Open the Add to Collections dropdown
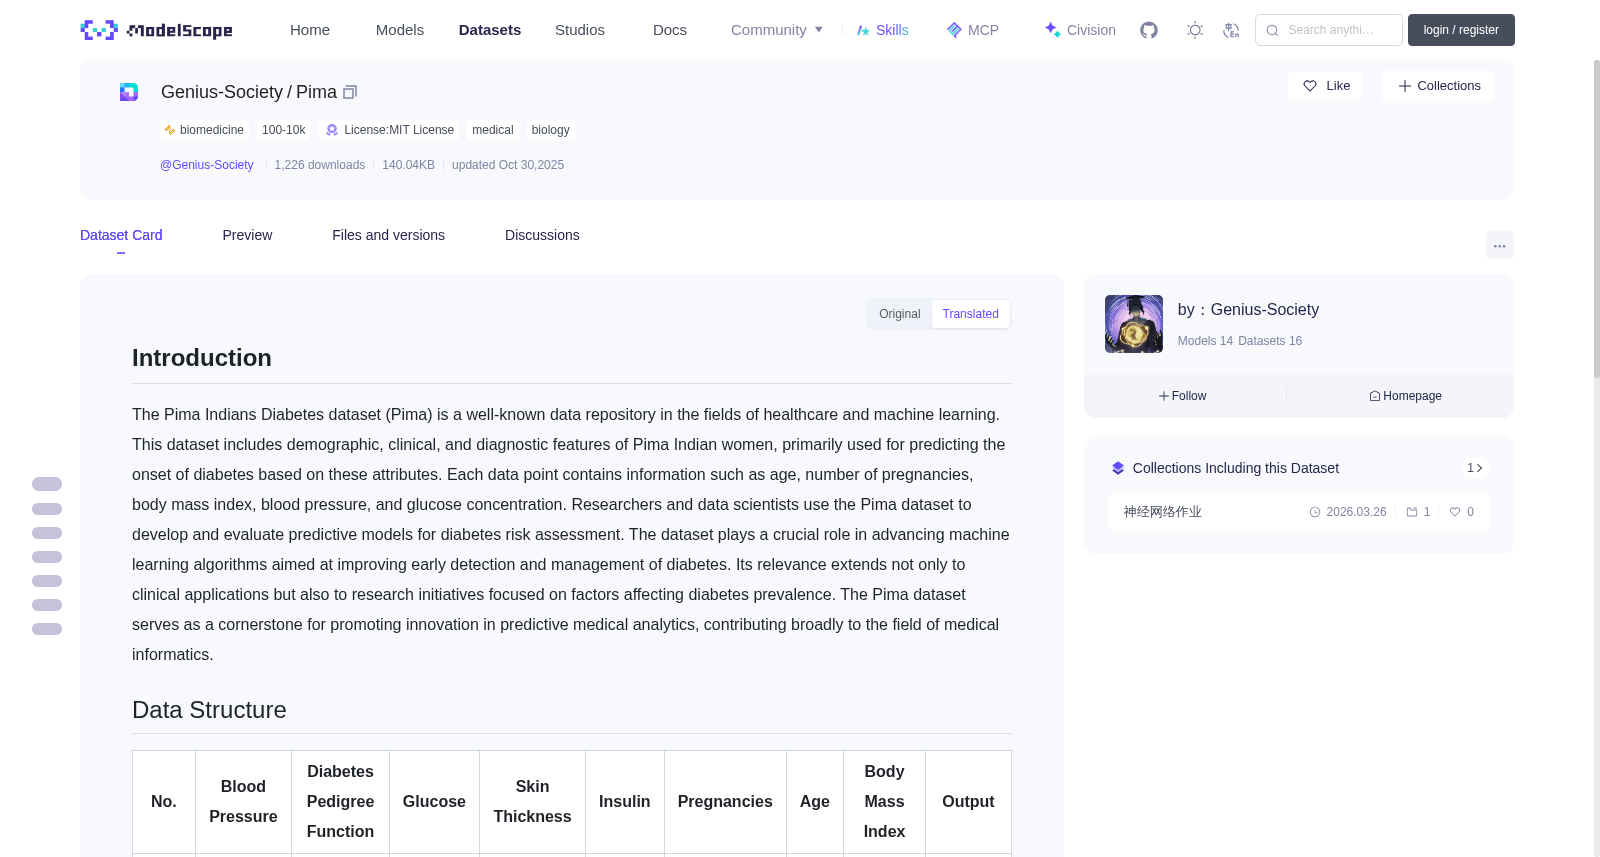Viewport: 1600px width, 857px height. click(x=1438, y=86)
